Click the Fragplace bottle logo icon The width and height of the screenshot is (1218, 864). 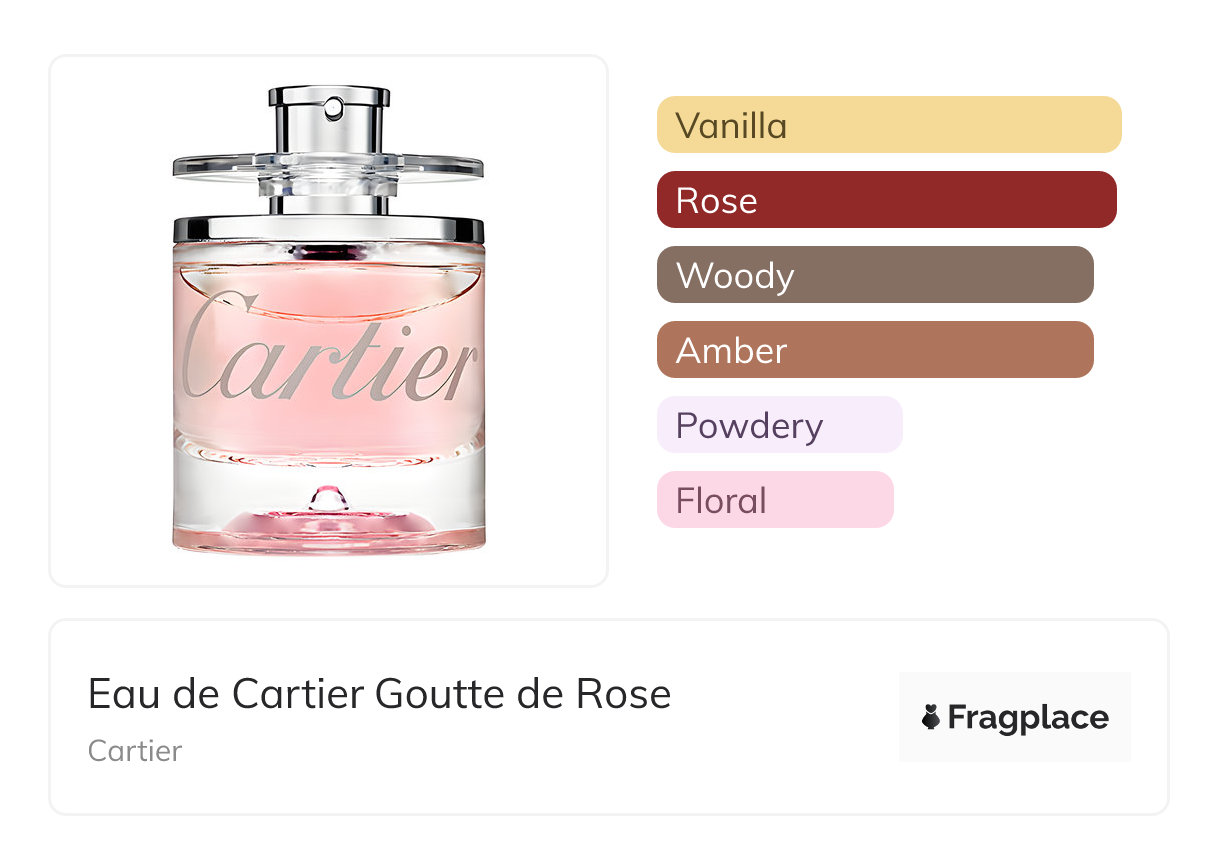931,717
